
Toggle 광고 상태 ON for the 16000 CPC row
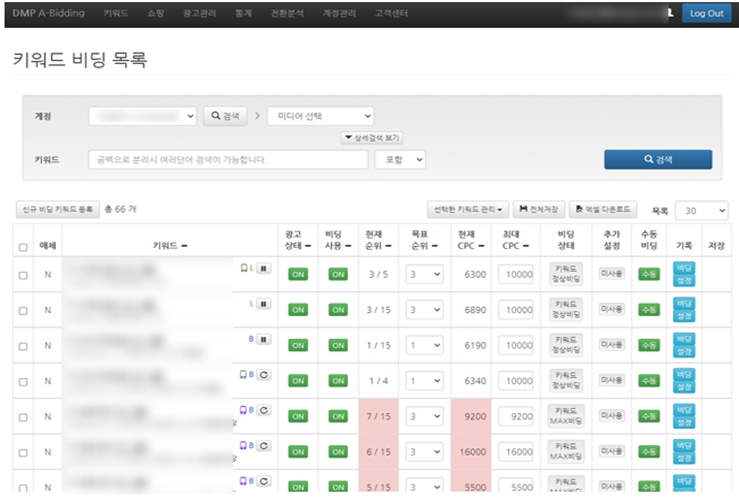coord(298,452)
